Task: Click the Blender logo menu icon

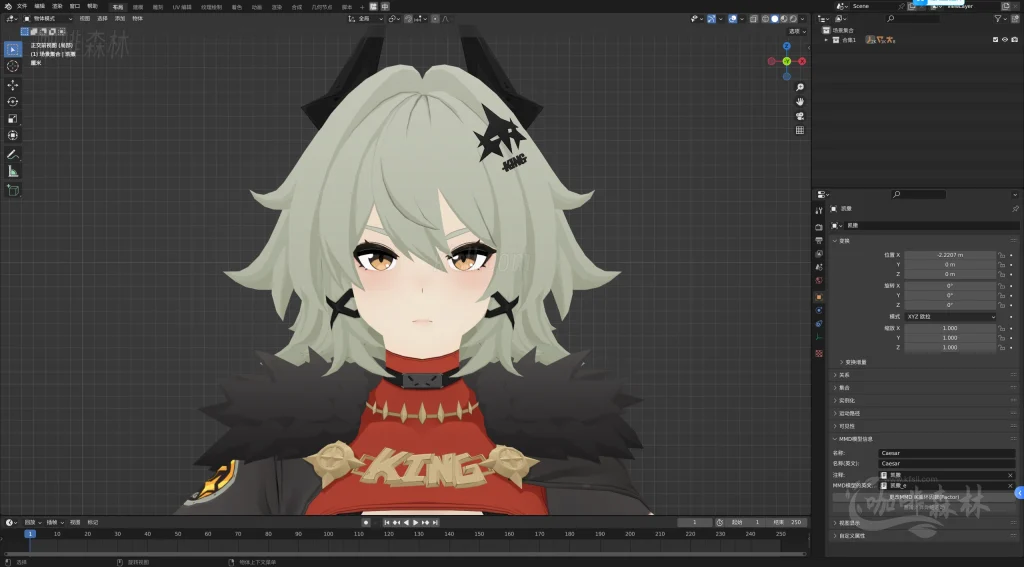Action: pos(8,6)
